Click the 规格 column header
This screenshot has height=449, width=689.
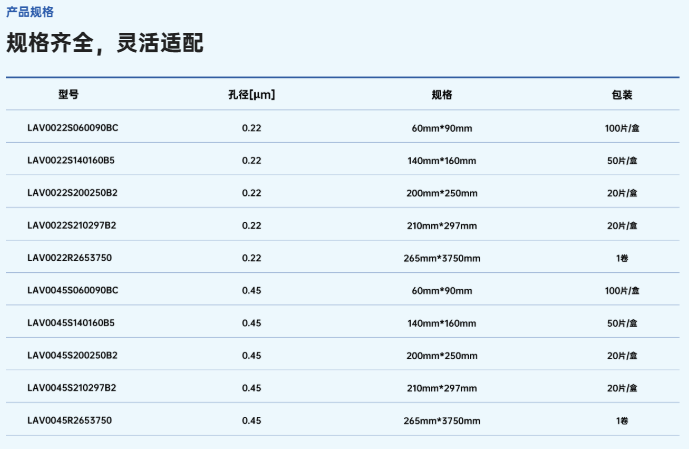coord(442,94)
